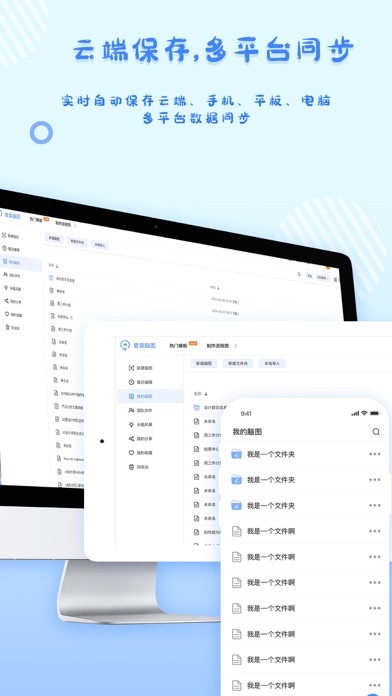Open 最近编辑 in the tablet sidebar
The width and height of the screenshot is (392, 696).
pos(141,382)
